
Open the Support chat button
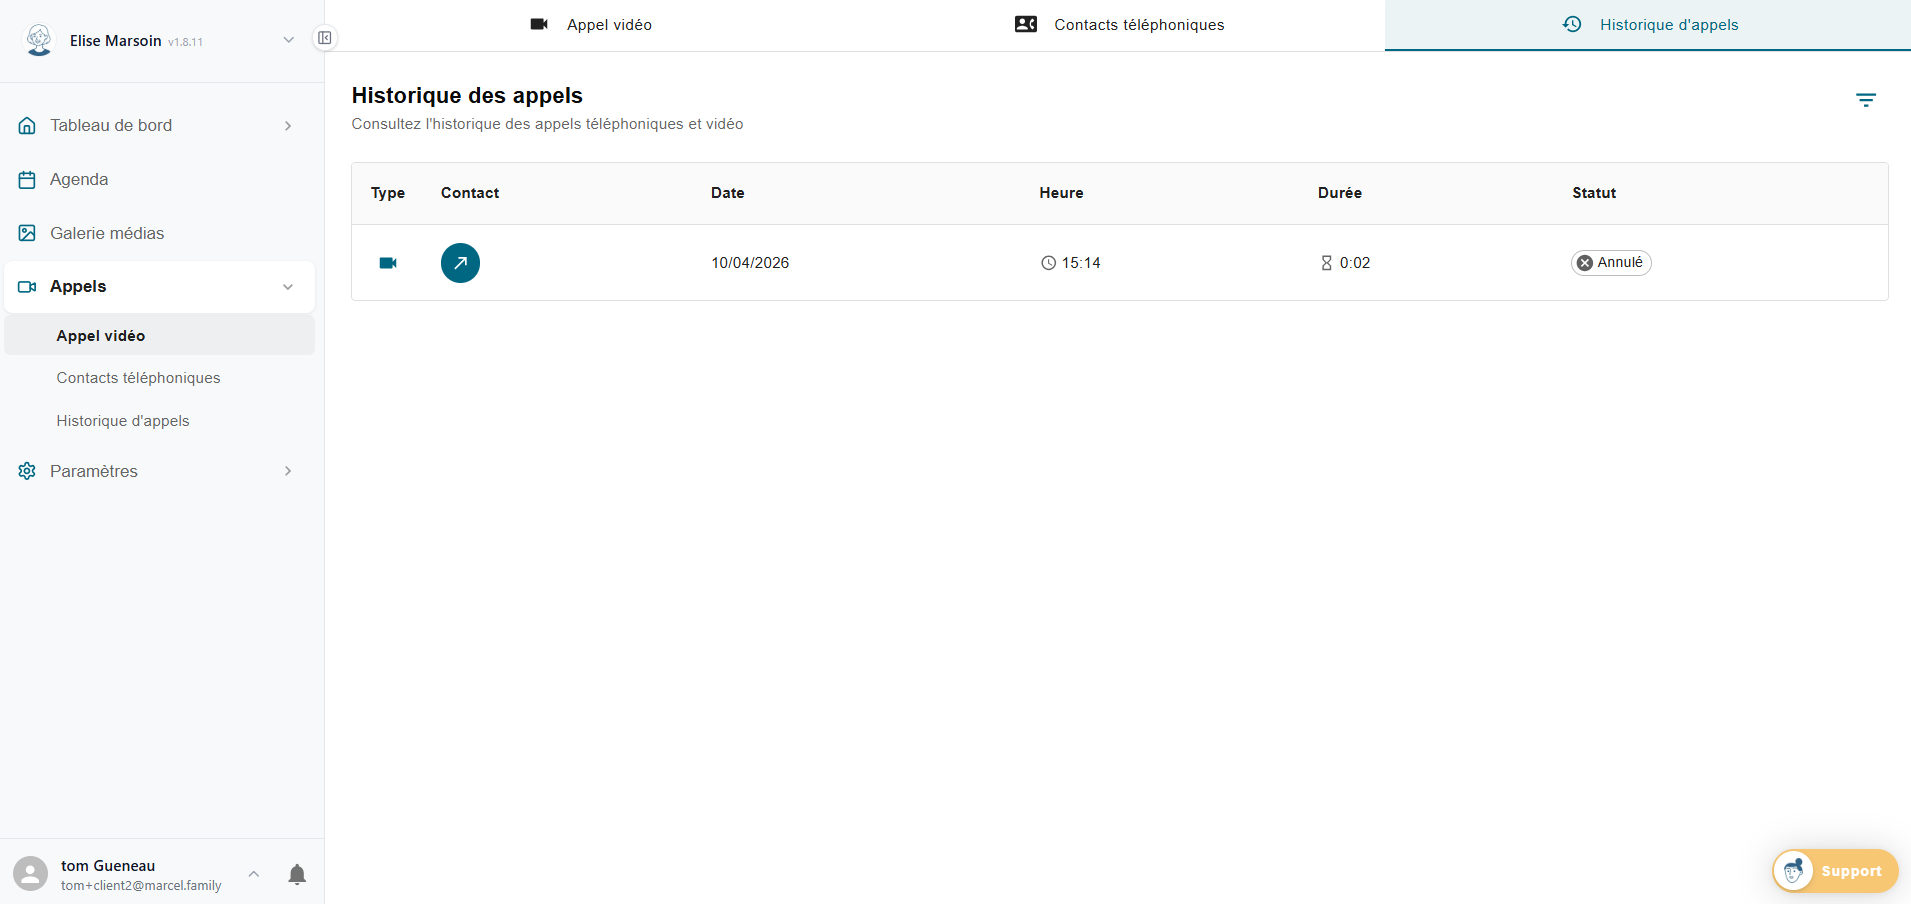[x=1835, y=871]
